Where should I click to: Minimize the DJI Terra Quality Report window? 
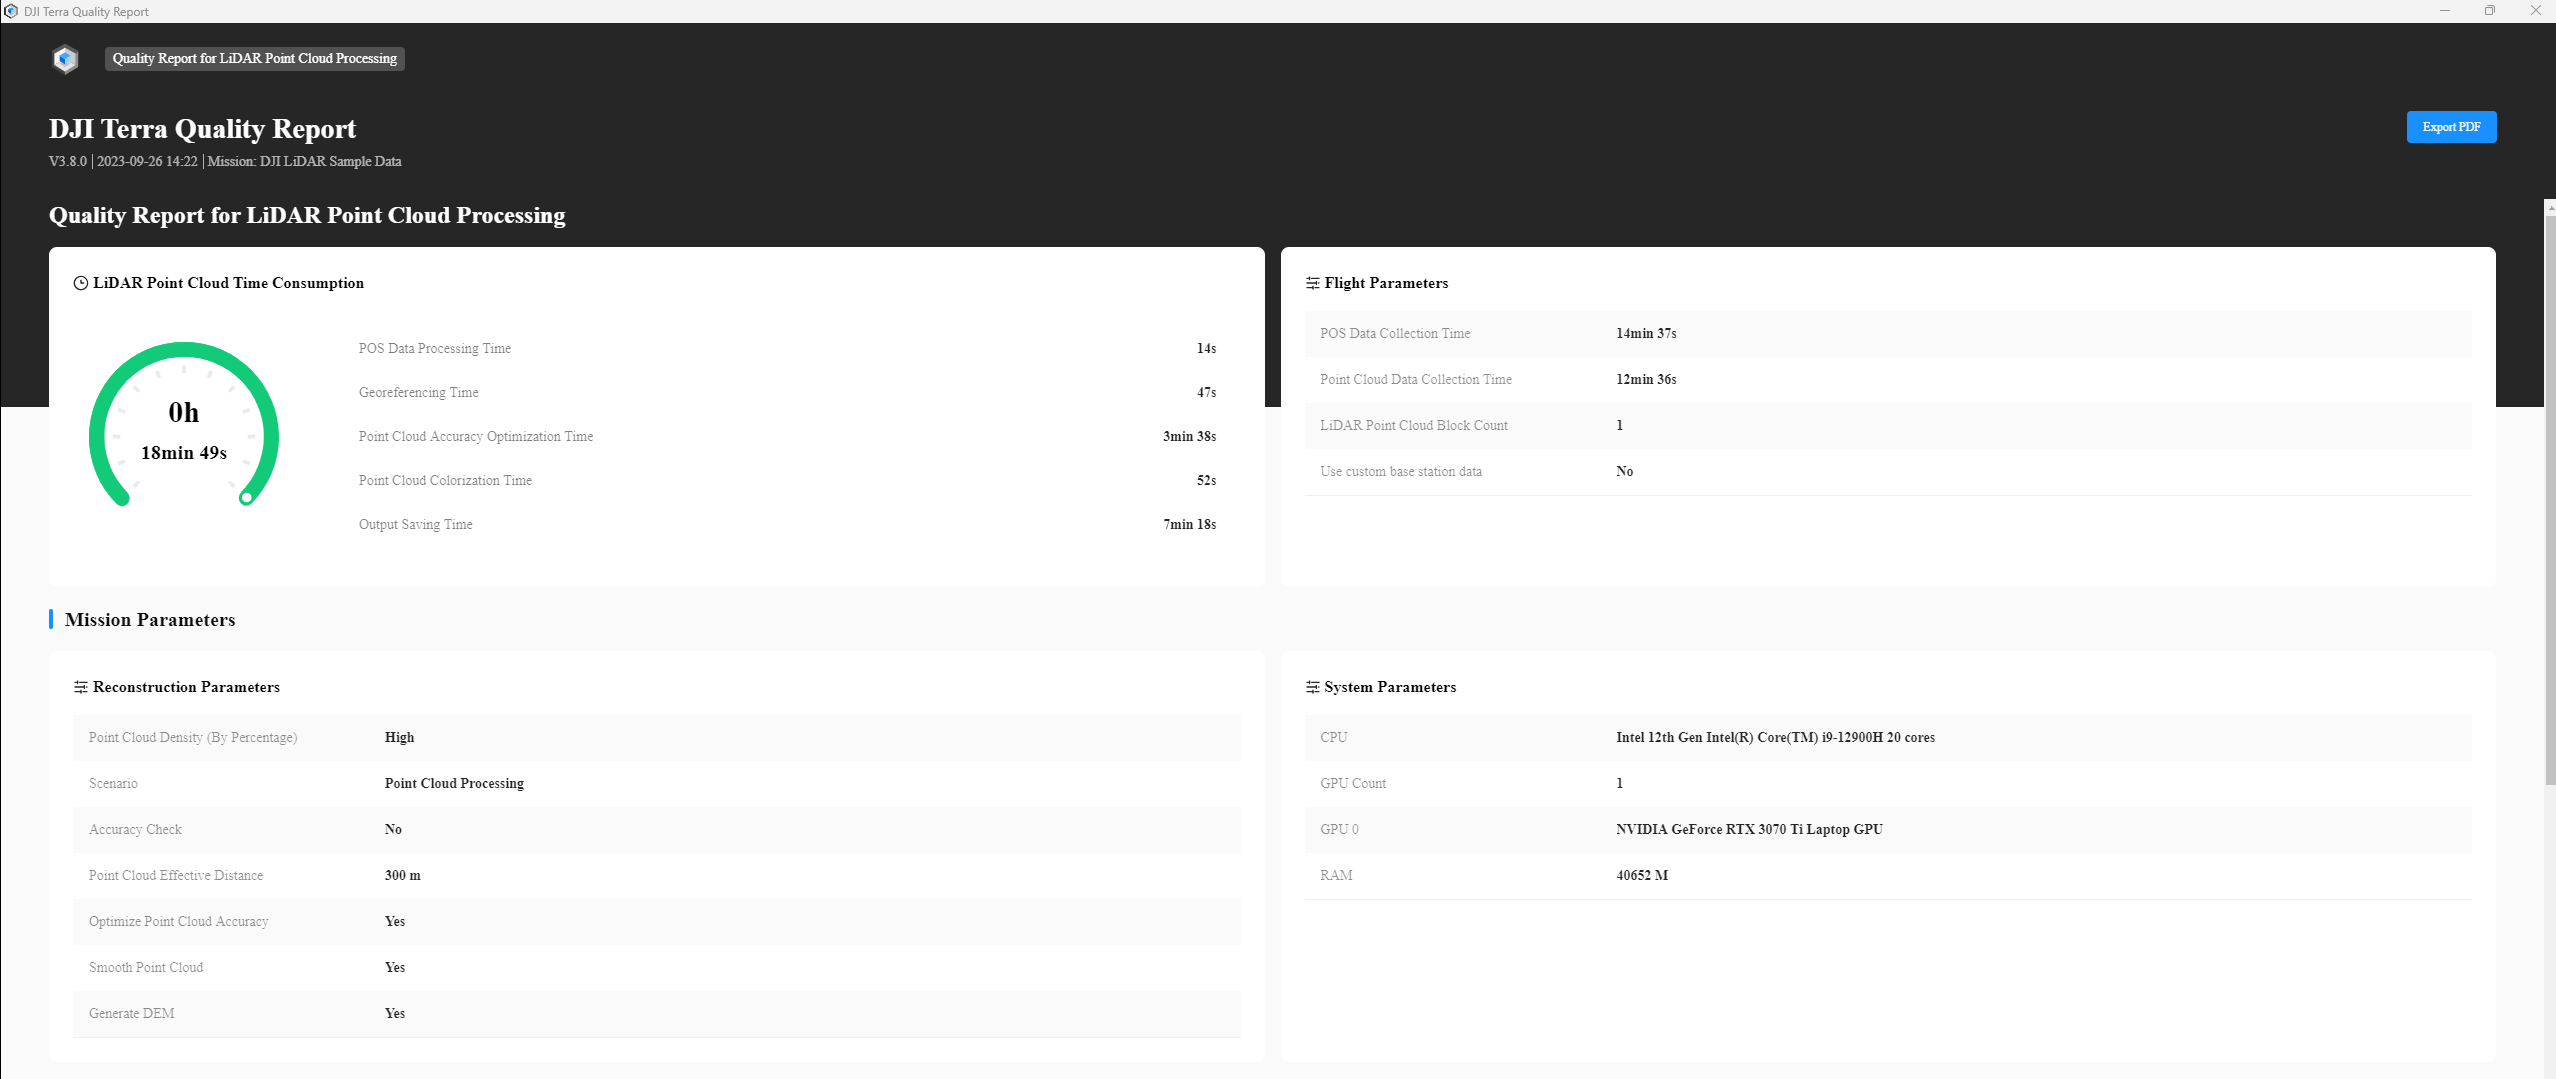[x=2445, y=11]
